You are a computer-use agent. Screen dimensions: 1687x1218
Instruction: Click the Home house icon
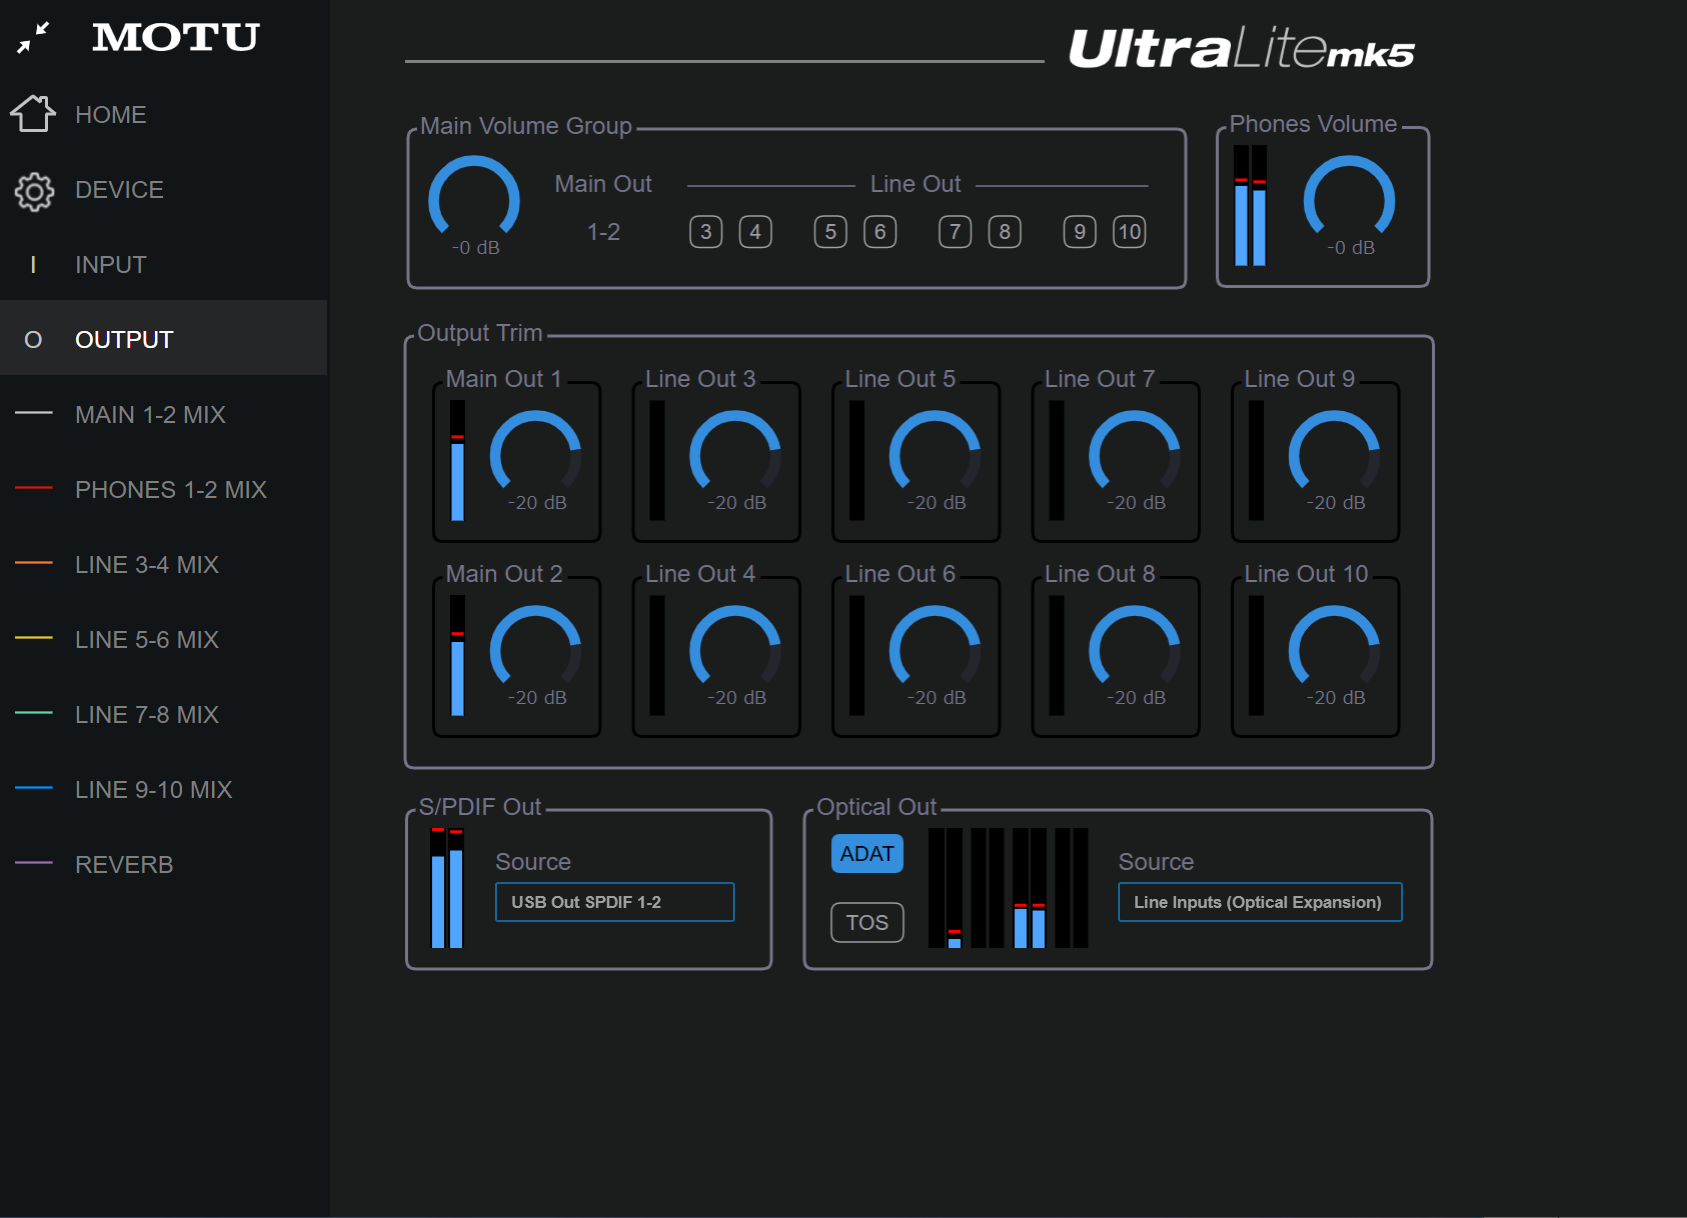click(x=33, y=114)
